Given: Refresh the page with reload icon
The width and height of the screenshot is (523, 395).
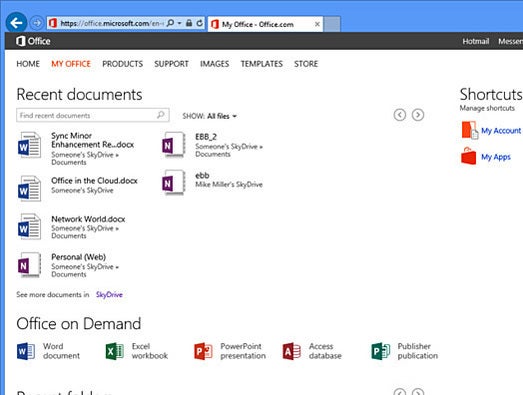Looking at the screenshot, I should click(199, 23).
